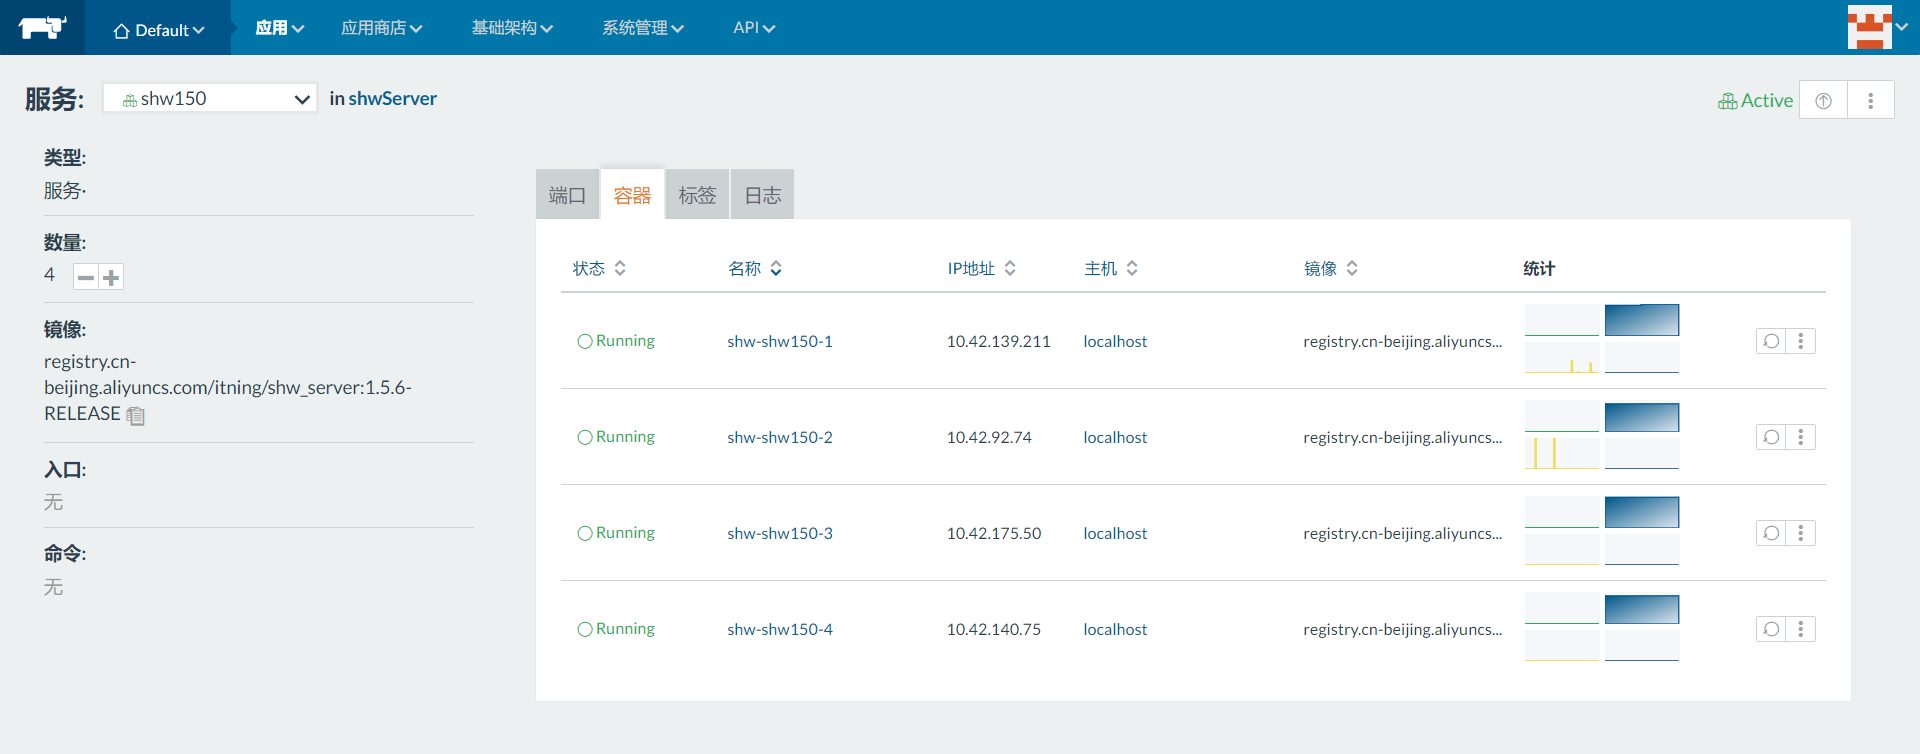This screenshot has width=1920, height=754.
Task: Restart container shw-shw150-2
Action: tap(1771, 437)
